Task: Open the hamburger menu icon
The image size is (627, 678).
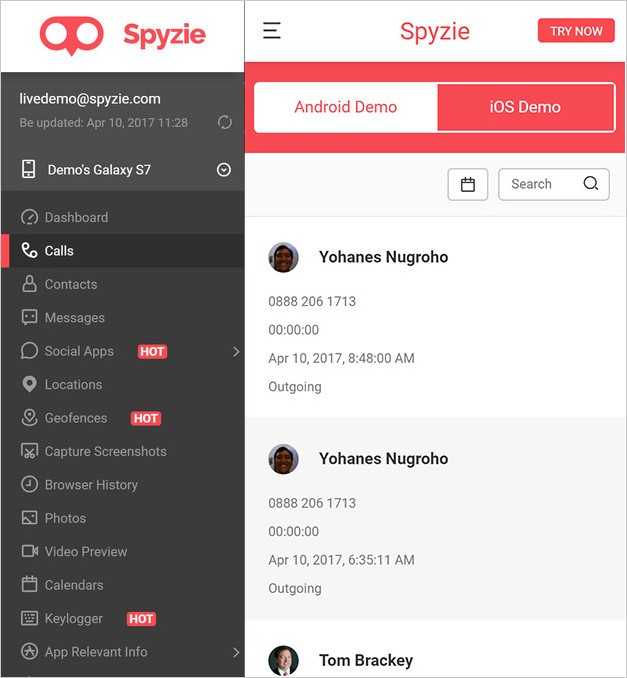Action: 271,30
